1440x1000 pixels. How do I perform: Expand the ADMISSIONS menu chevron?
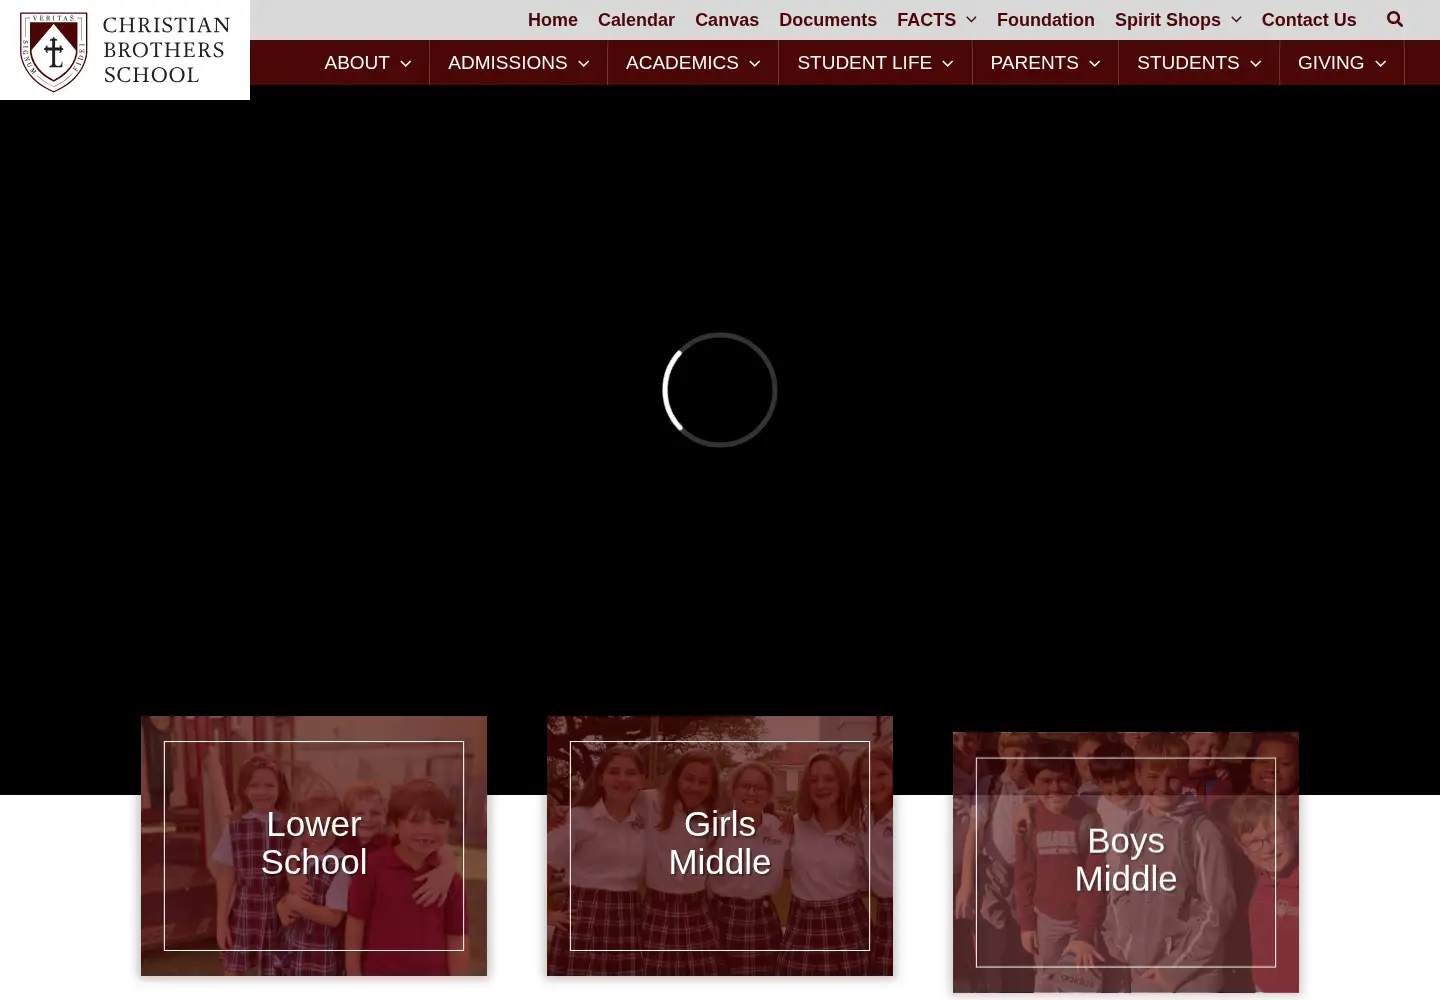click(x=583, y=63)
